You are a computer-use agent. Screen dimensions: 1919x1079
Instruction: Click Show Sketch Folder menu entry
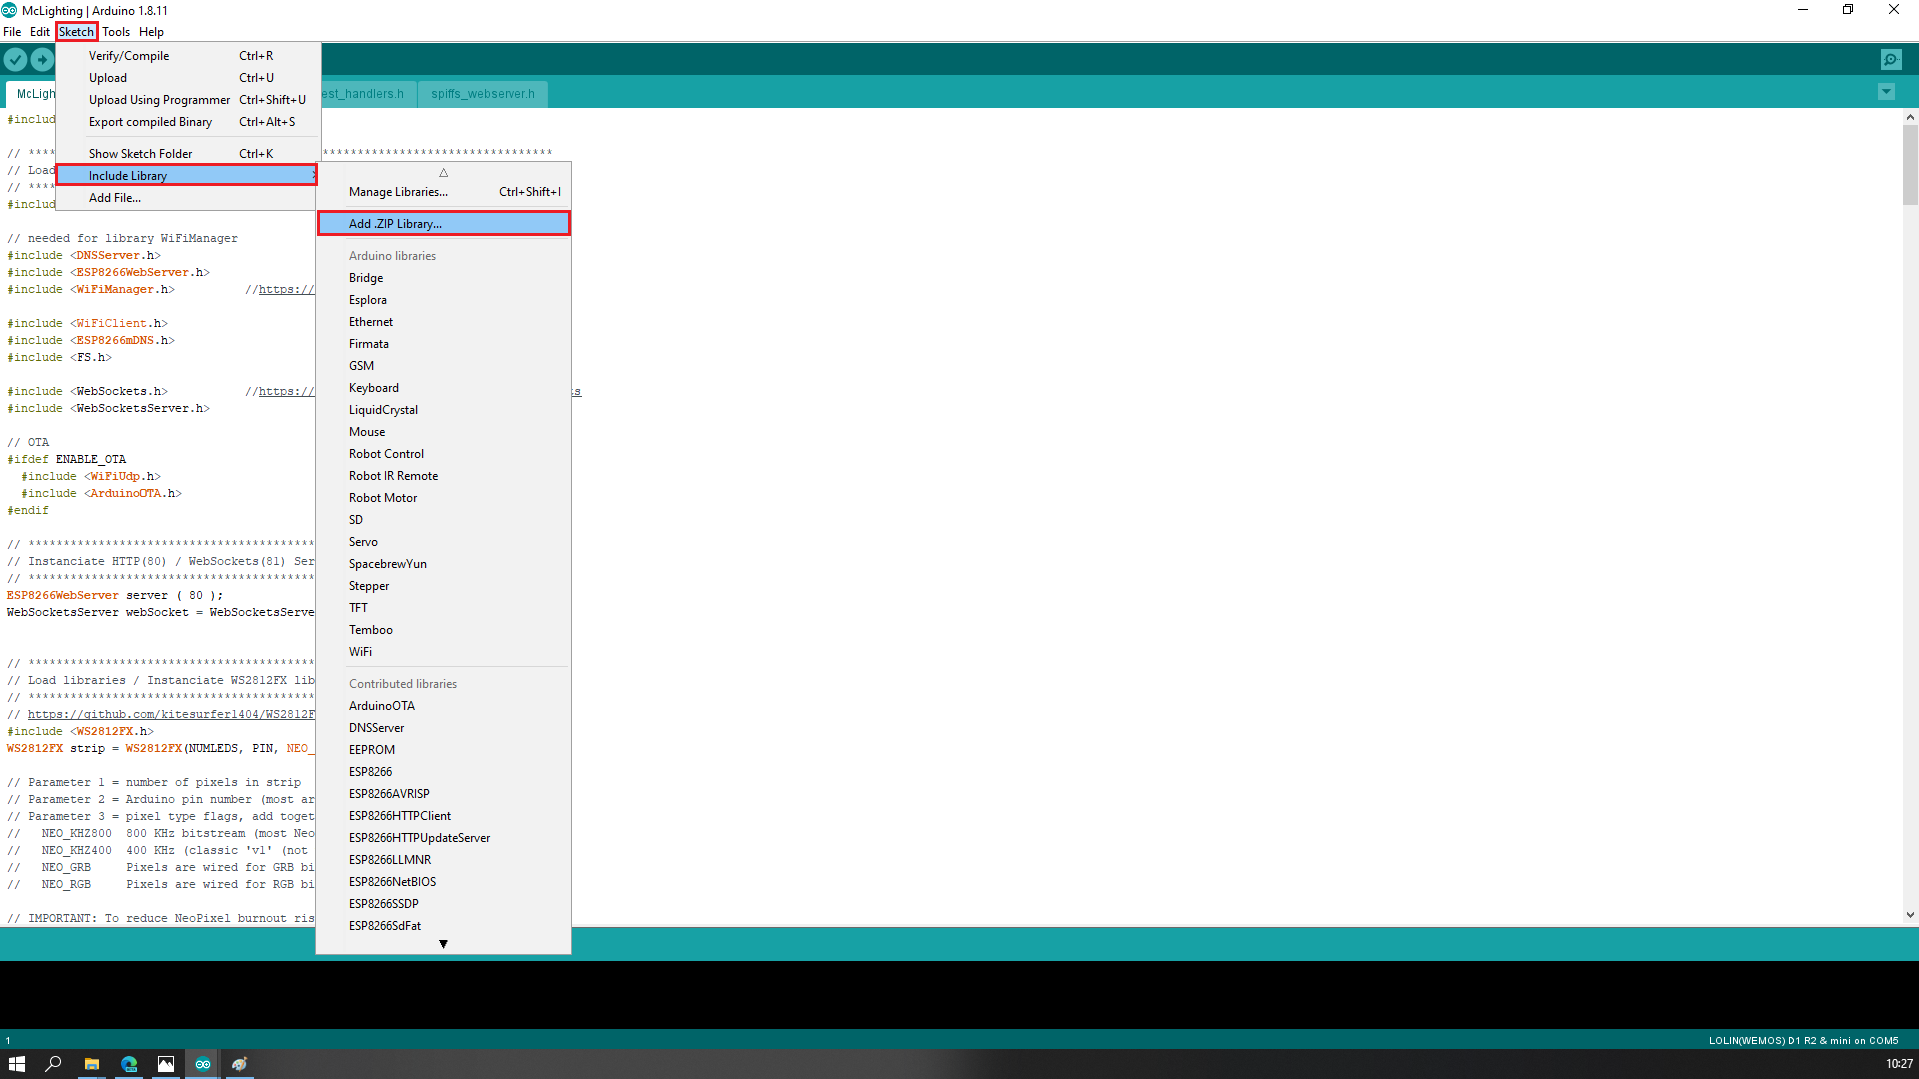pos(140,154)
